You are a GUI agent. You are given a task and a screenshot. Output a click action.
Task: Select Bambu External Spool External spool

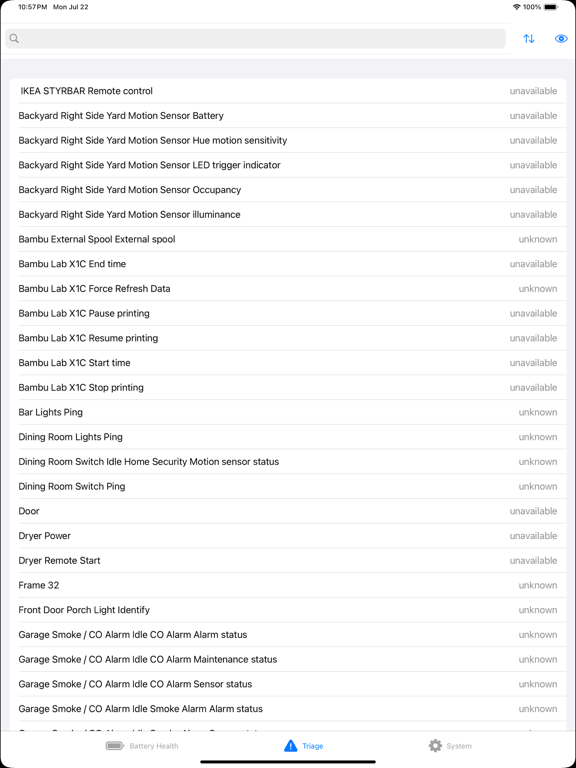tap(288, 239)
